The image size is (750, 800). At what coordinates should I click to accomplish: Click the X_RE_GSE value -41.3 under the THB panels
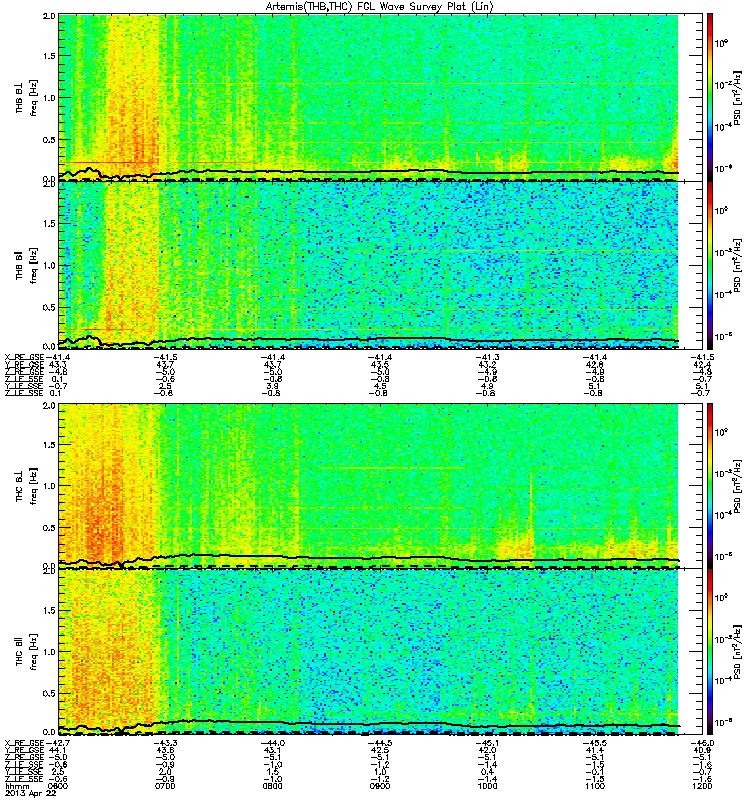point(488,357)
